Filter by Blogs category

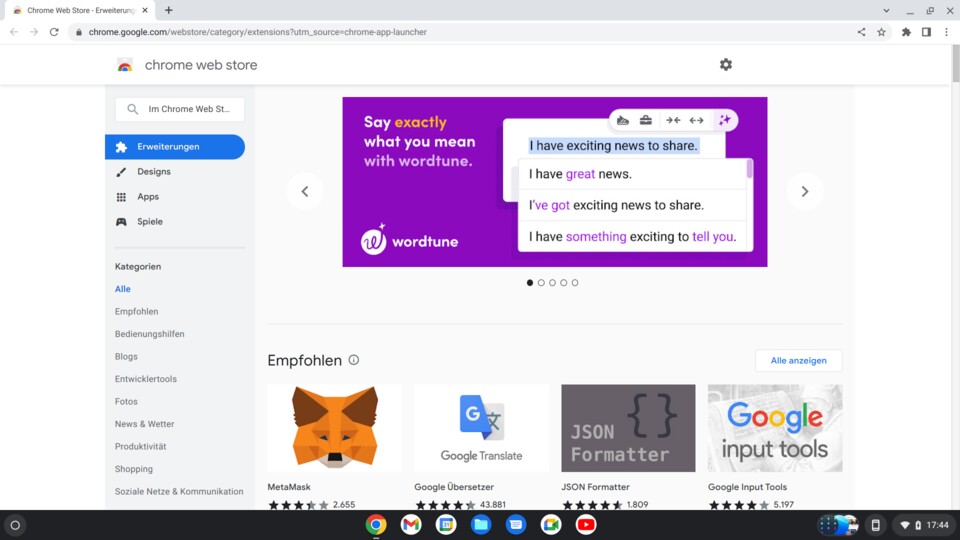pos(126,356)
